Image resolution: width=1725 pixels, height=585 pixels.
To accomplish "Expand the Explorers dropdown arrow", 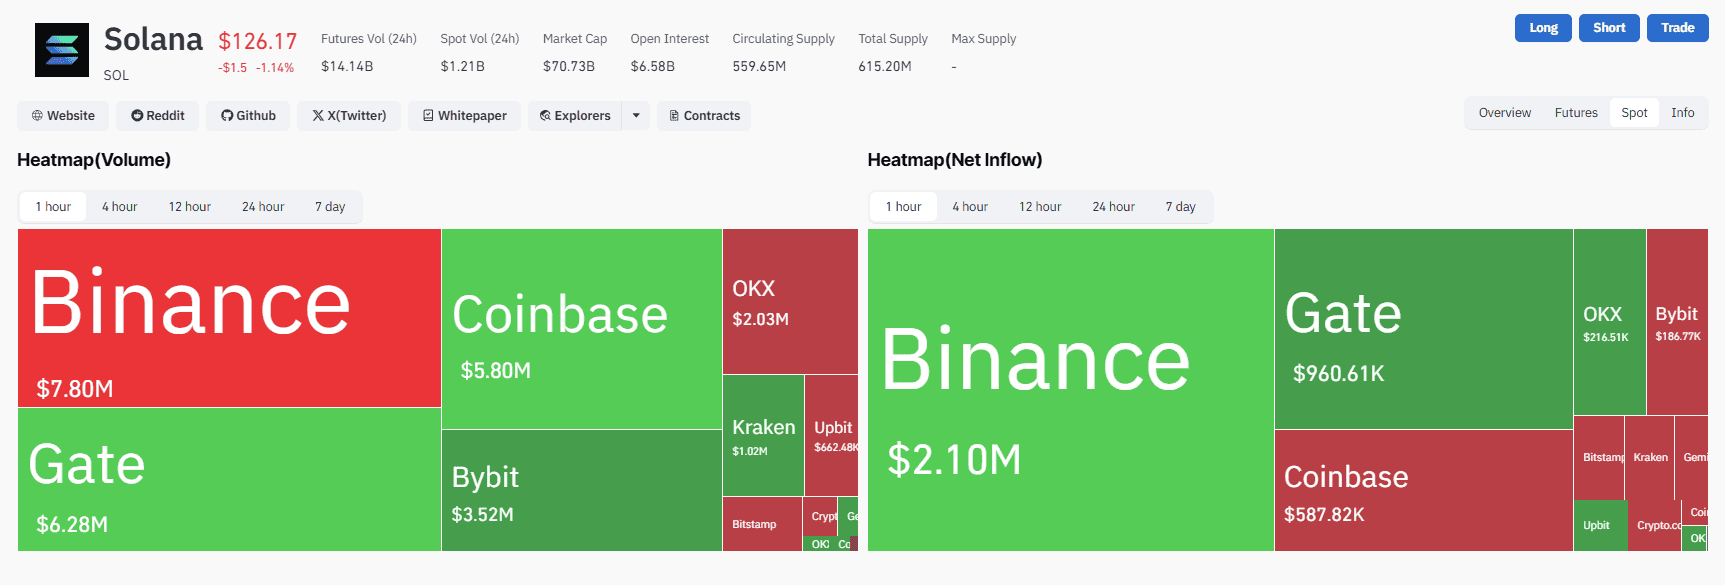I will click(636, 116).
